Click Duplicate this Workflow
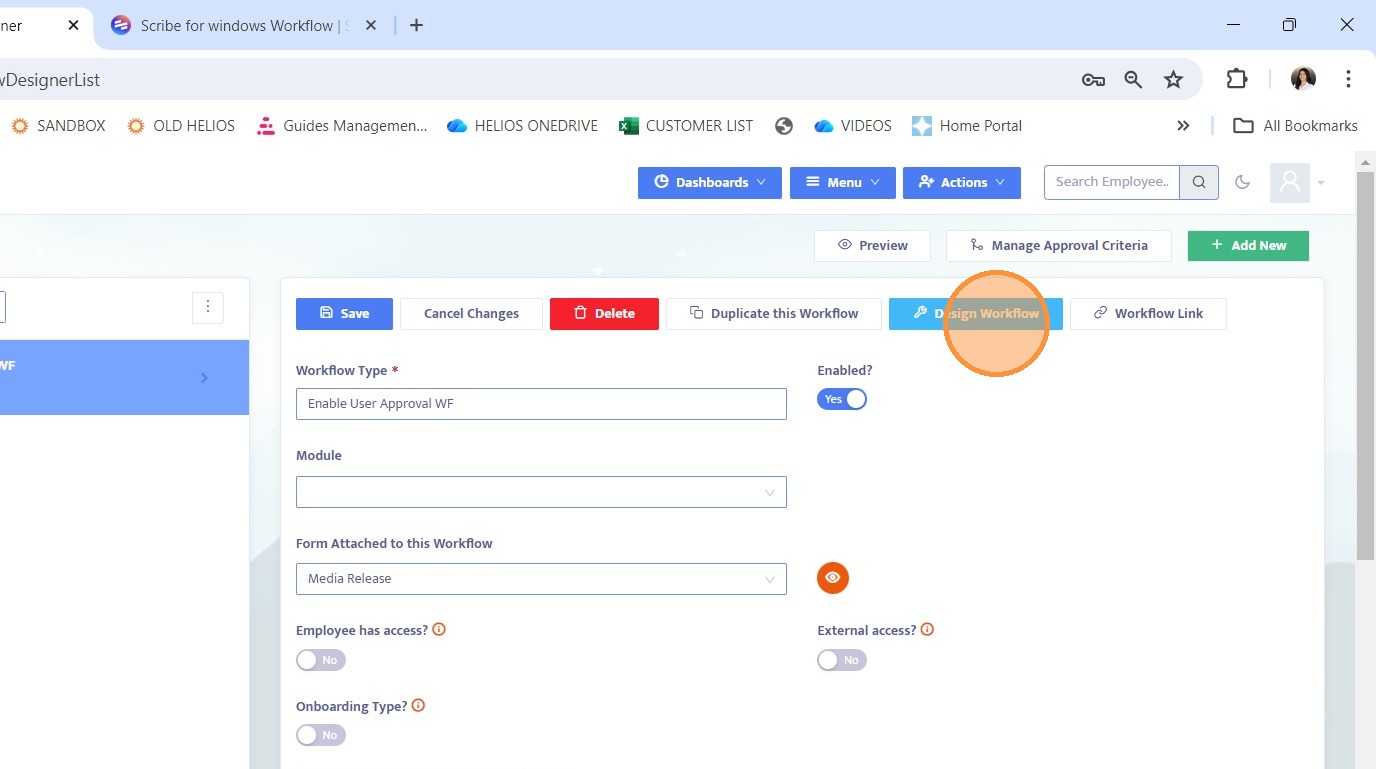1376x769 pixels. coord(774,313)
